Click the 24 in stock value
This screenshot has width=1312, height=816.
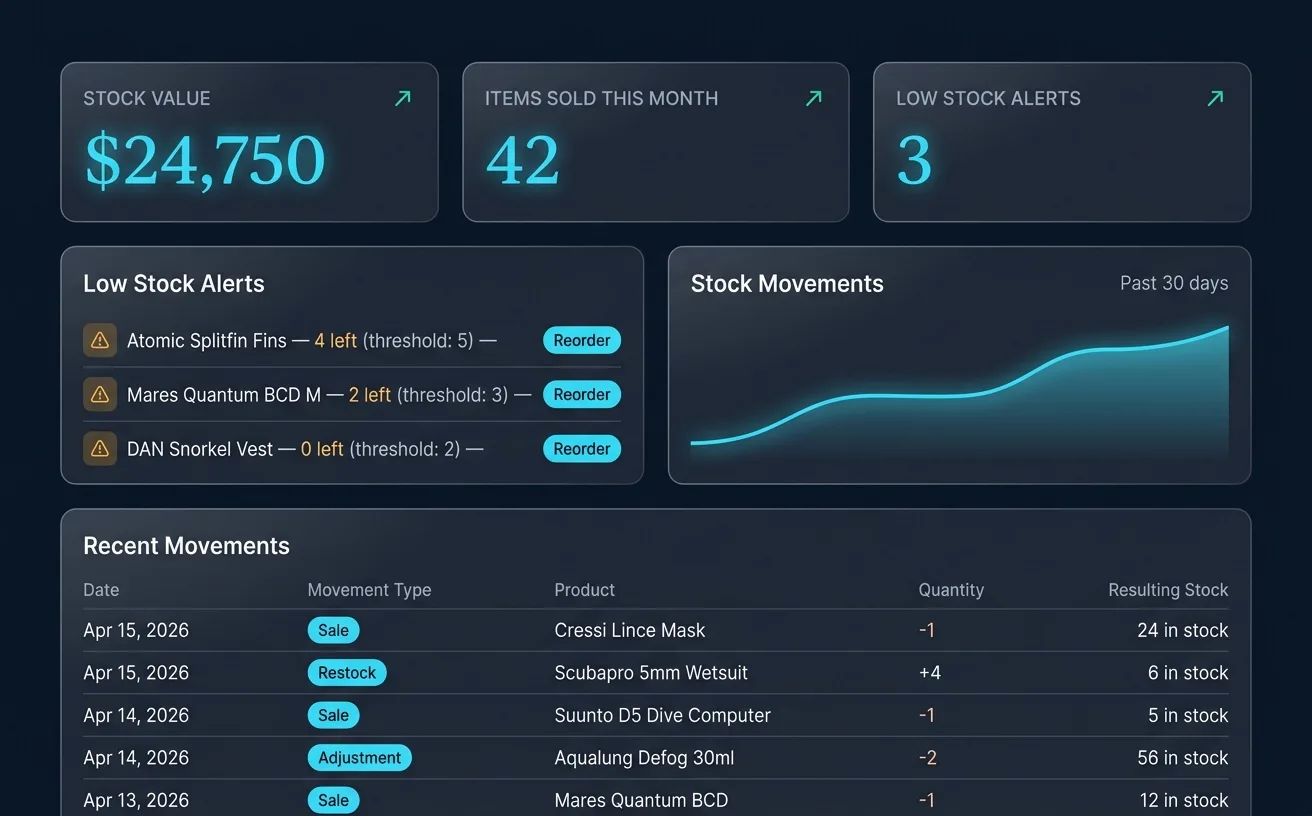coord(1183,630)
